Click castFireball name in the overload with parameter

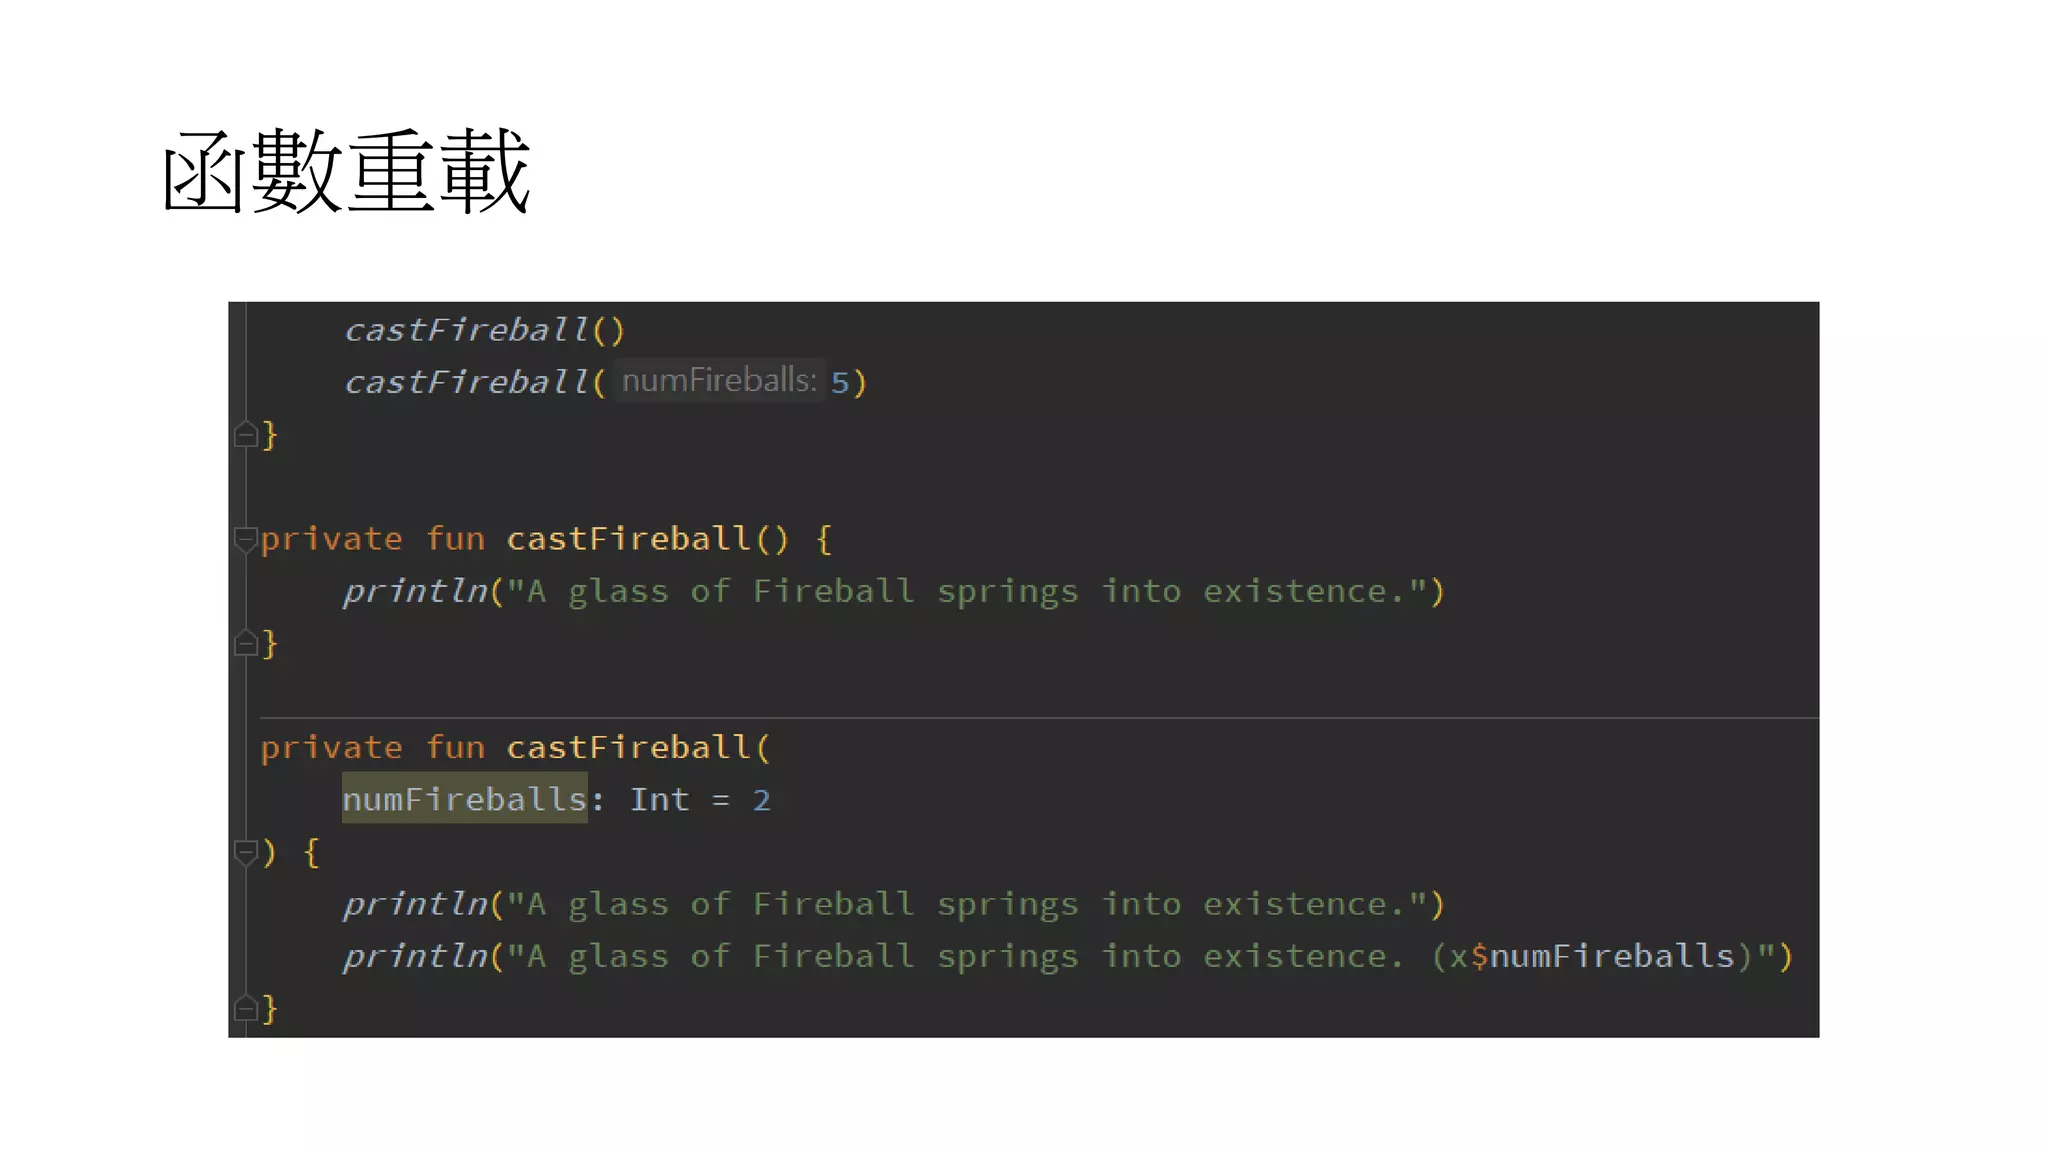point(628,747)
